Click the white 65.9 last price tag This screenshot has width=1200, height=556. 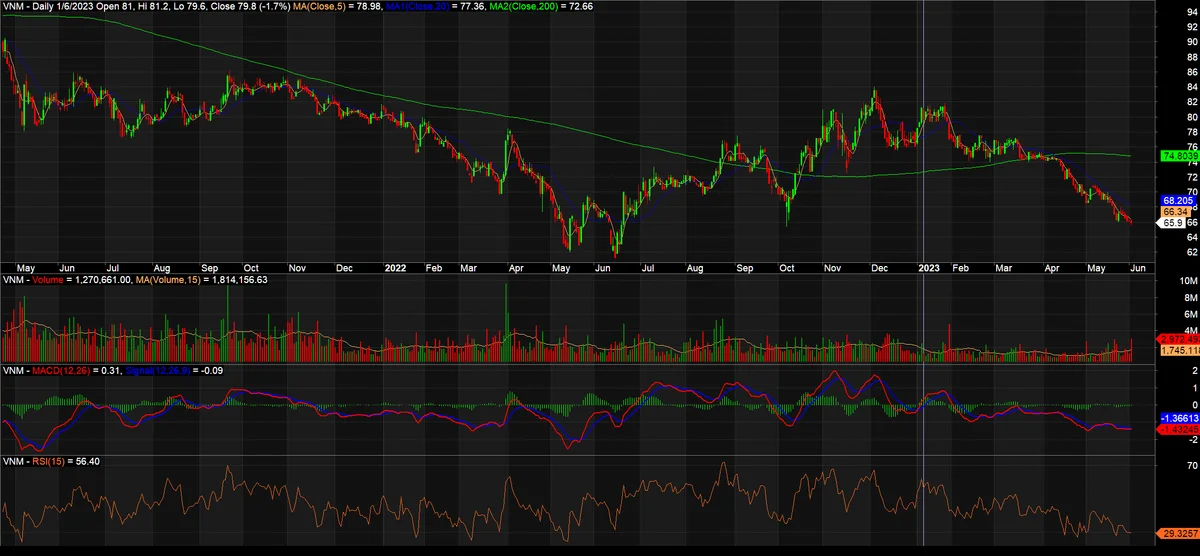[1172, 222]
